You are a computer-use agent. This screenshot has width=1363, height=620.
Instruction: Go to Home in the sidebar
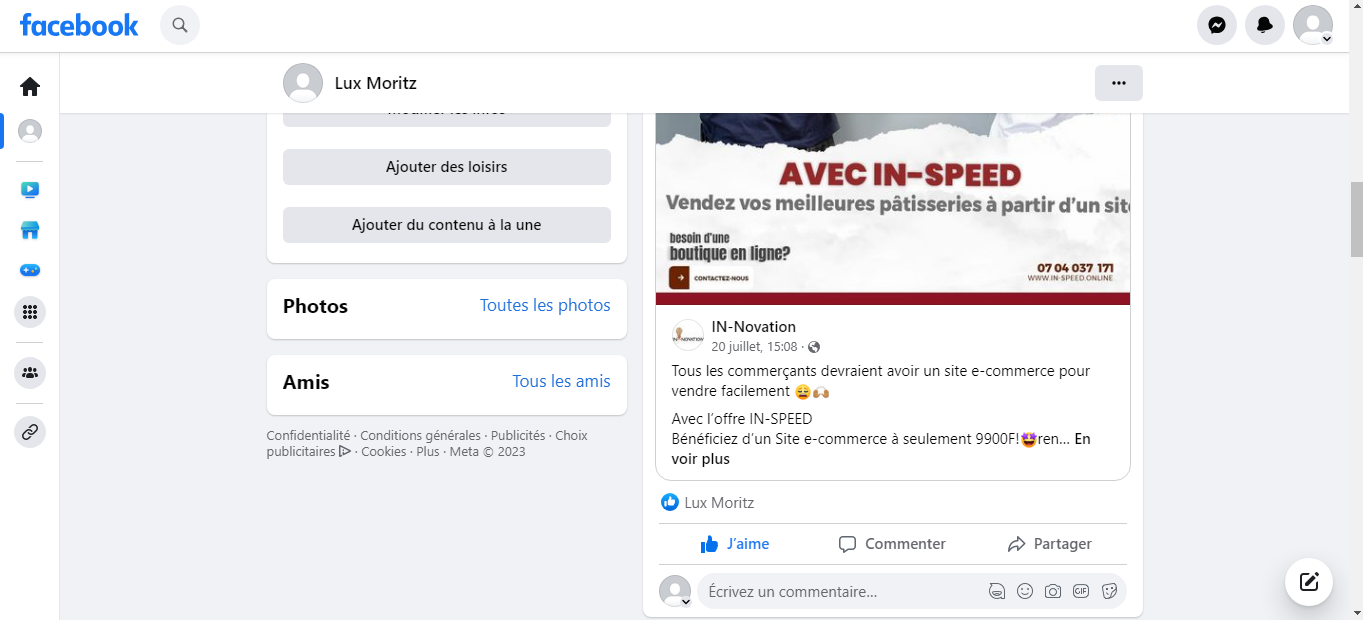click(30, 87)
